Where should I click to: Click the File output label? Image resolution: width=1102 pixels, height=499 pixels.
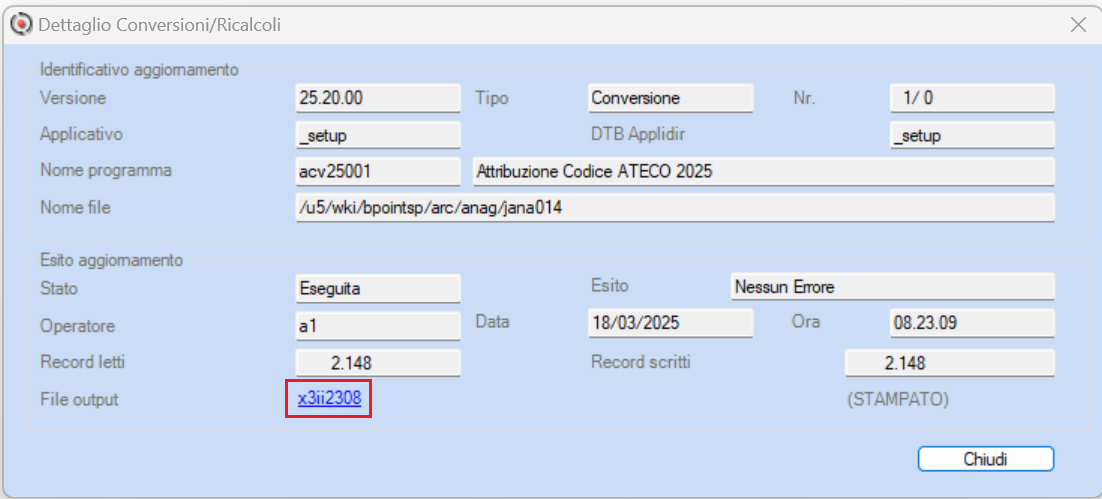point(79,399)
